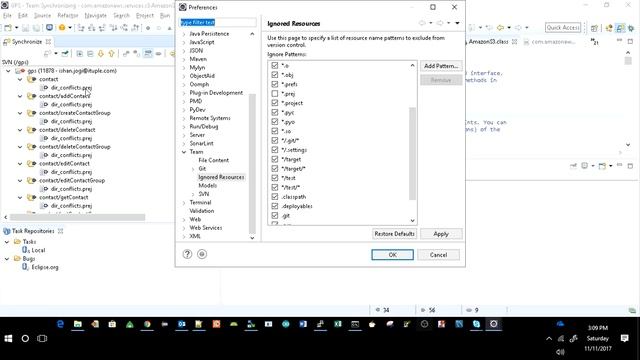Click the Quick Access search box
Screen dimensions: 640x360
563,28
